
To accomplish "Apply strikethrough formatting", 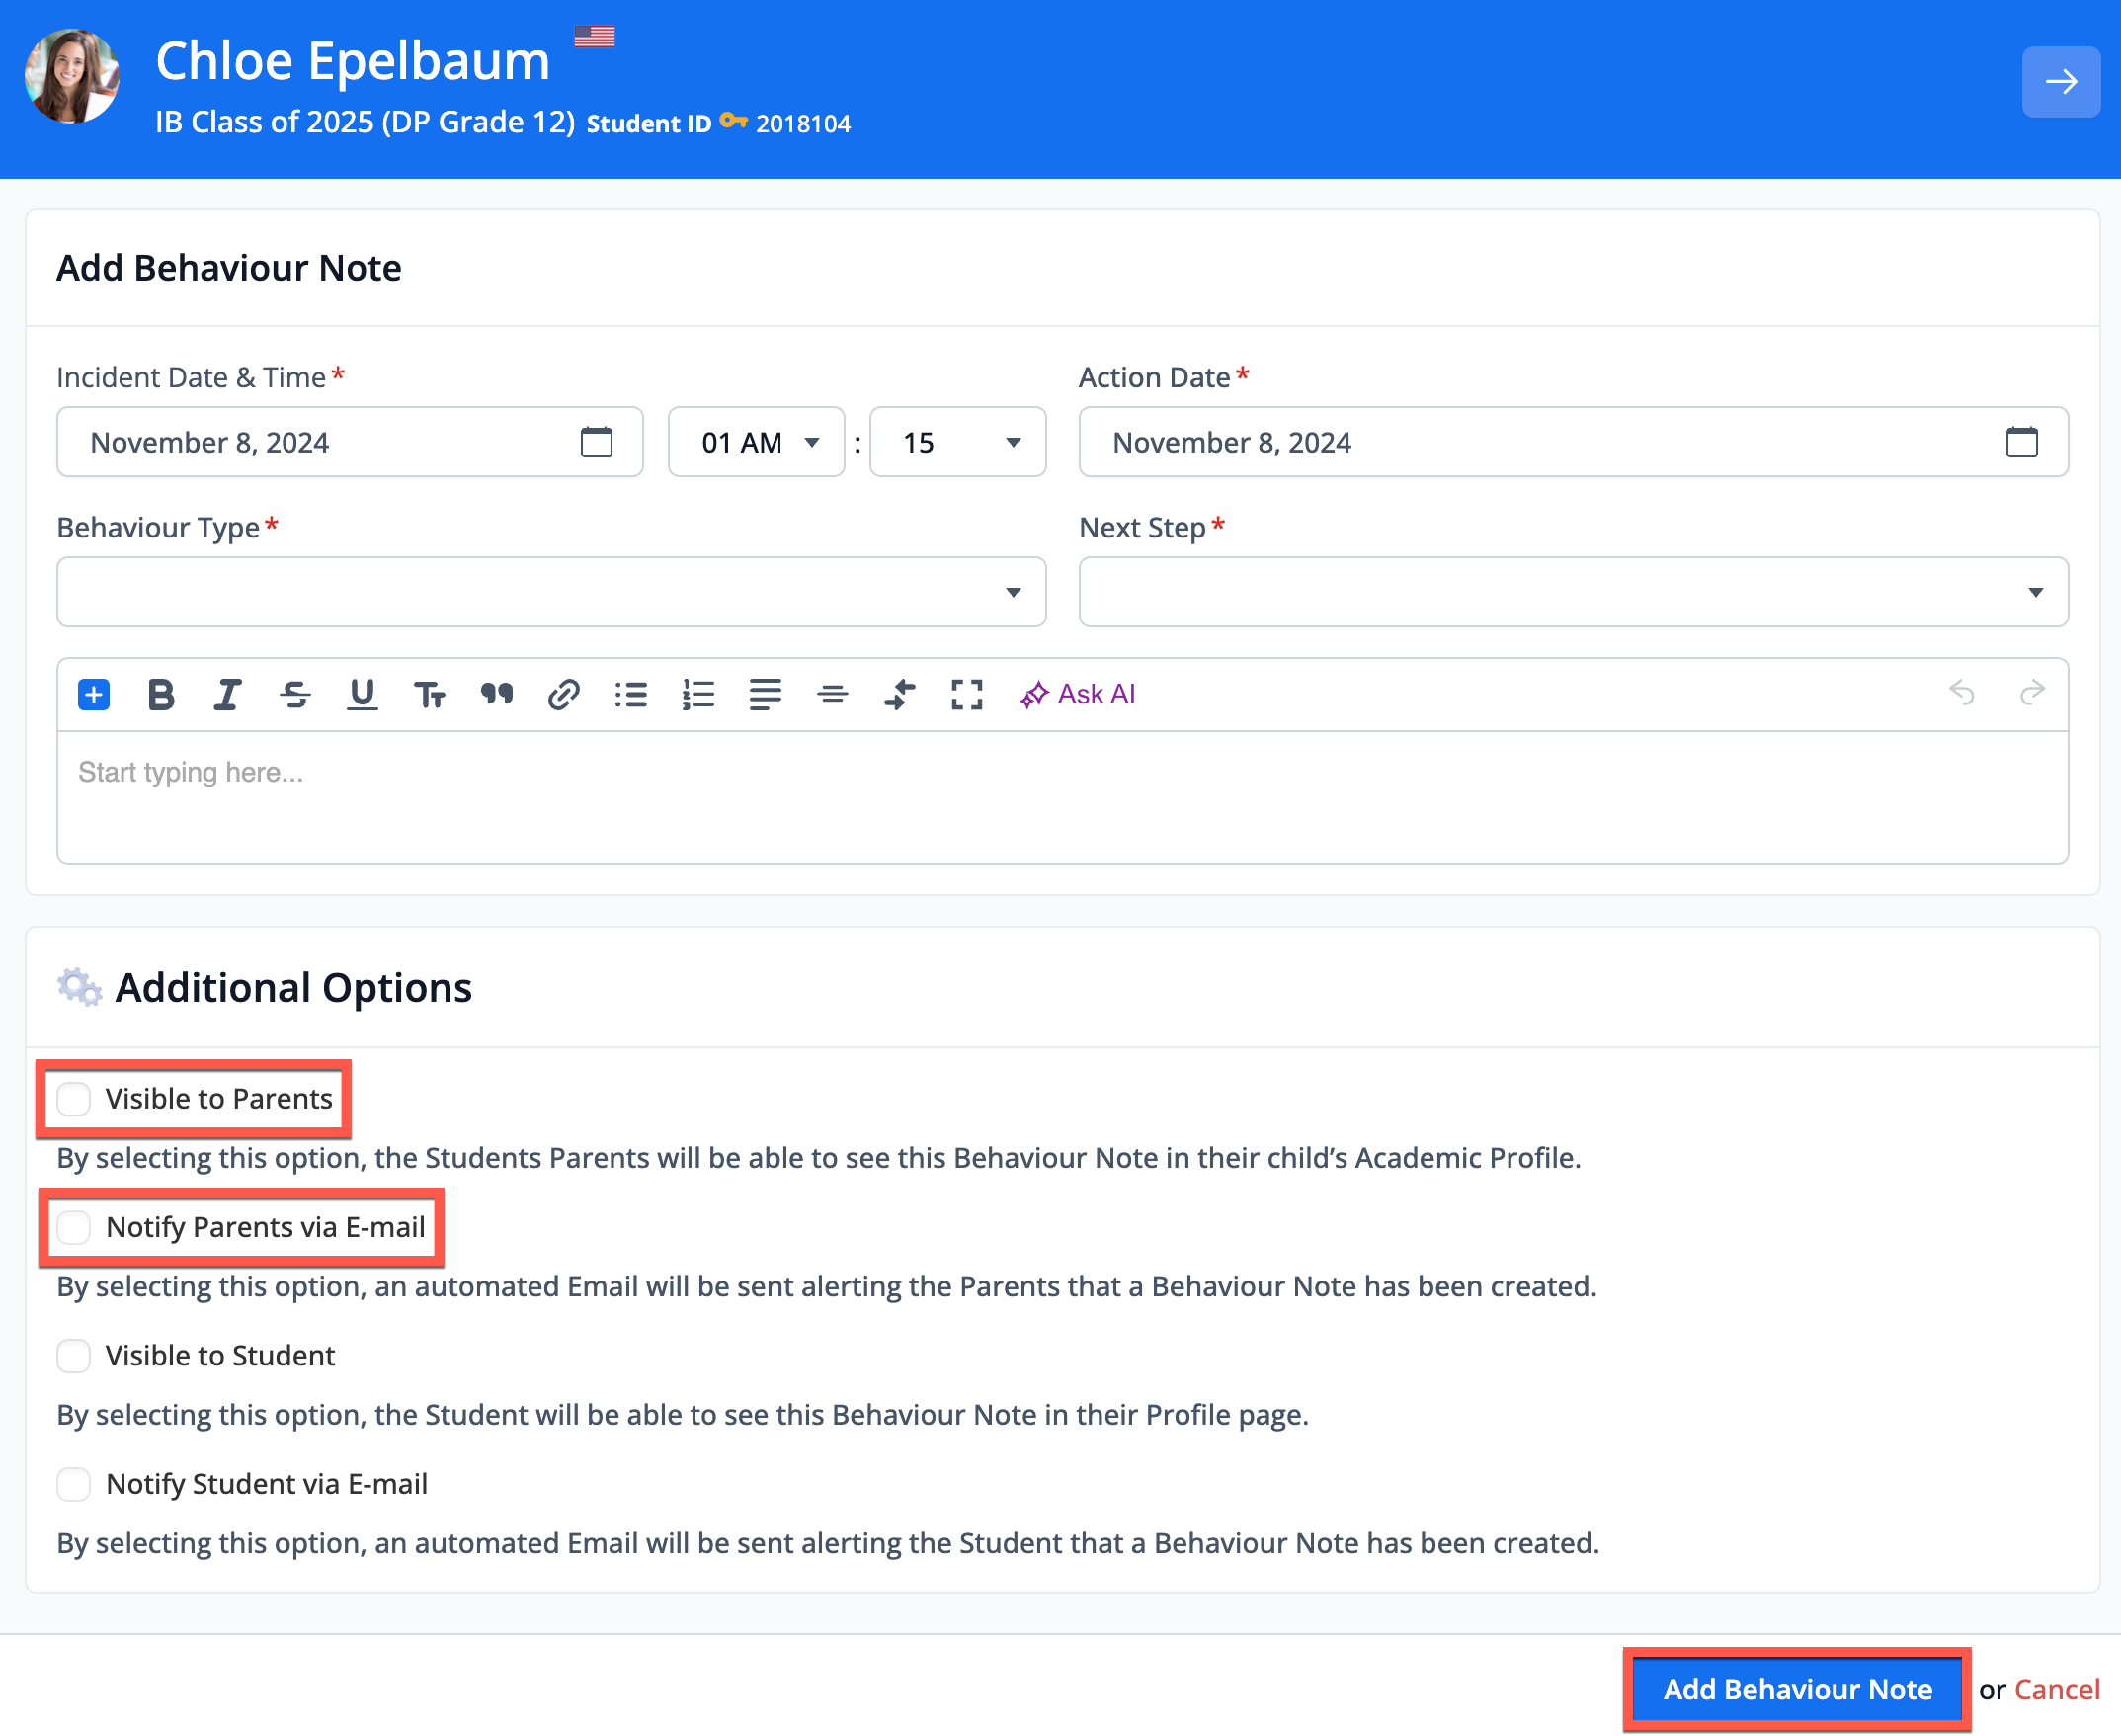I will pos(295,694).
